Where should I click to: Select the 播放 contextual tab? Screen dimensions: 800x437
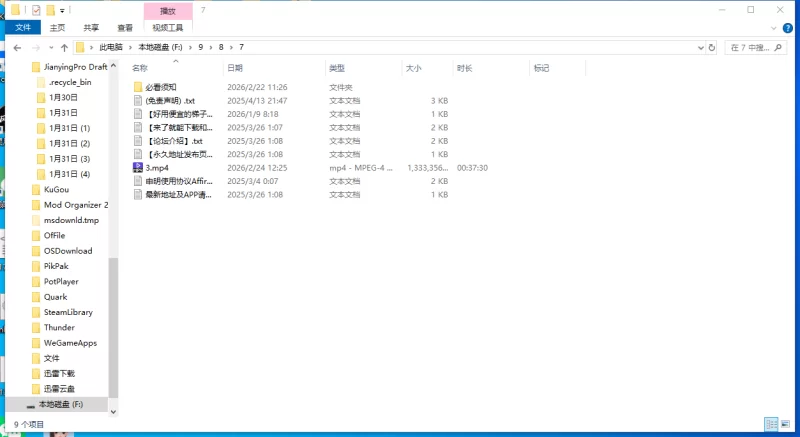(x=168, y=11)
